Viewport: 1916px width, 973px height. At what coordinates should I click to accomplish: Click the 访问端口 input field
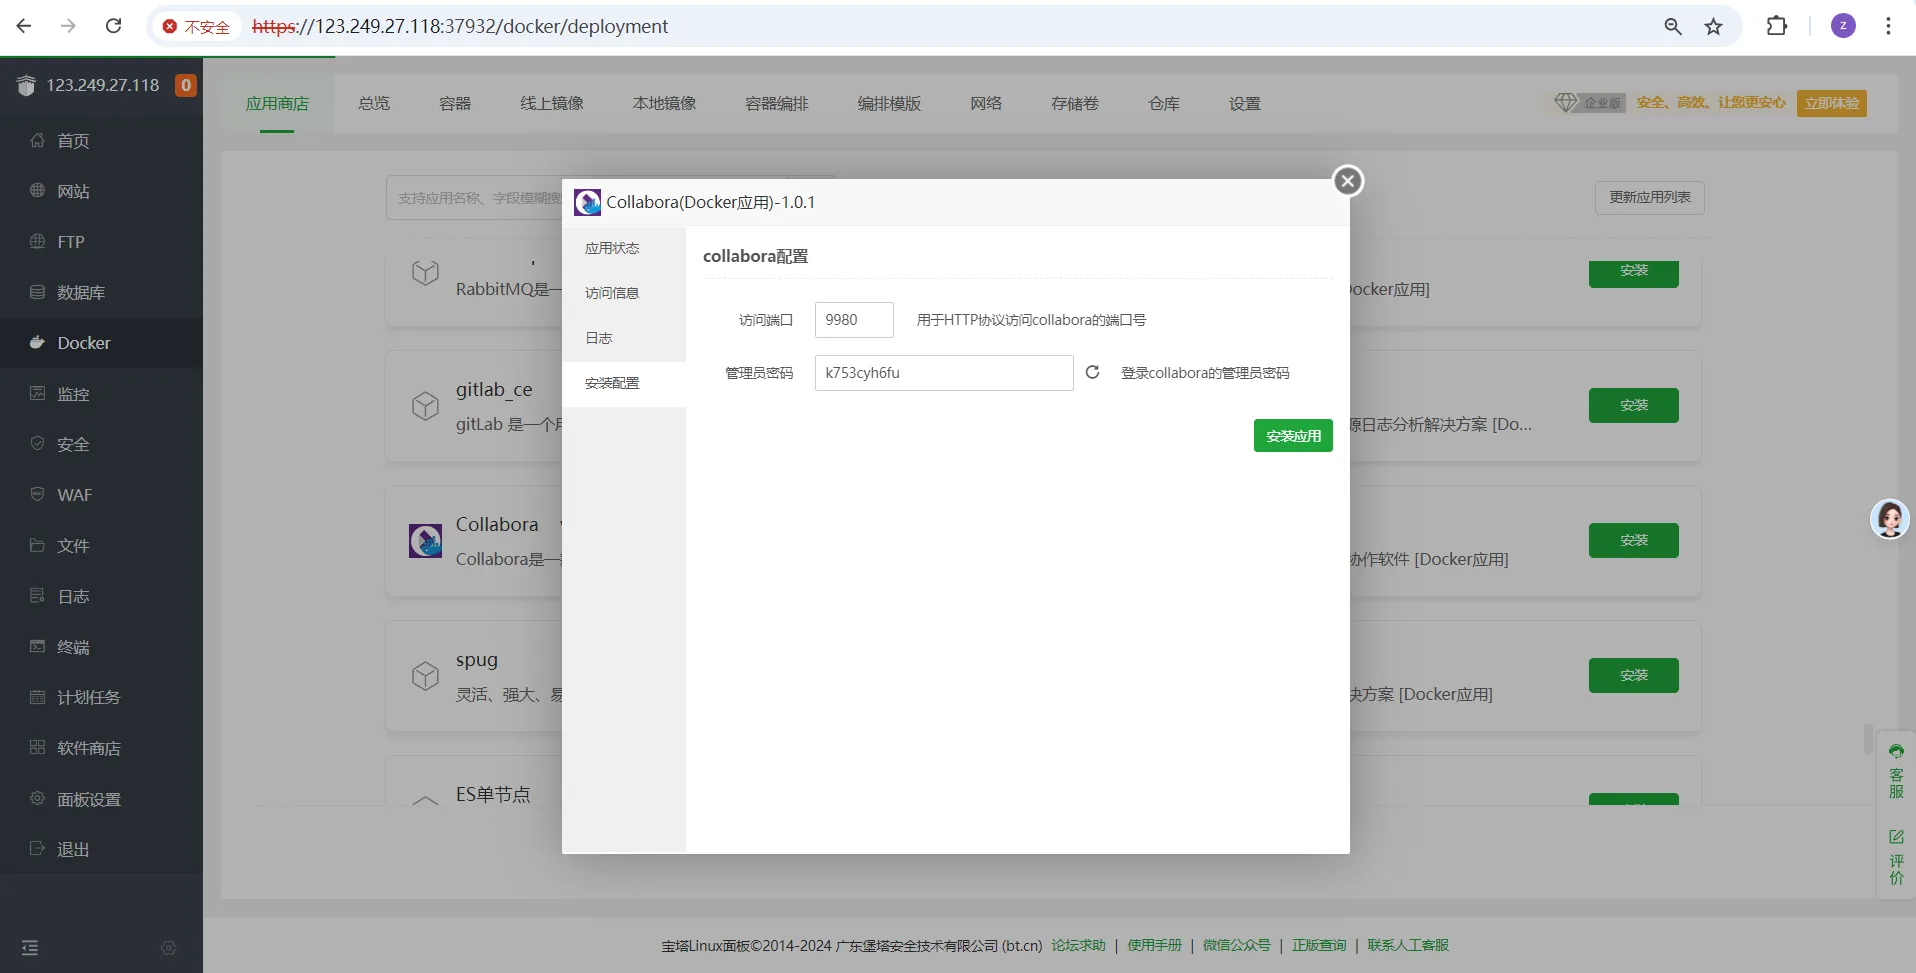(x=854, y=320)
